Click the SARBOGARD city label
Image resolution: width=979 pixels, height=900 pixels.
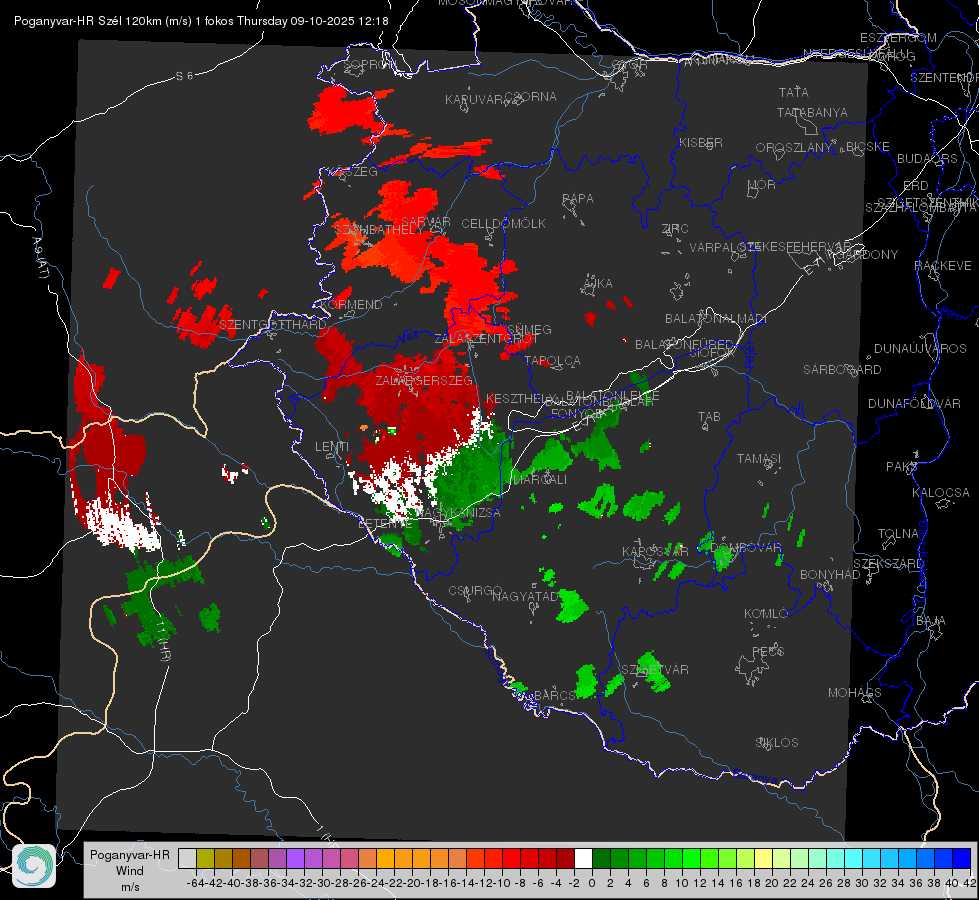pos(842,370)
